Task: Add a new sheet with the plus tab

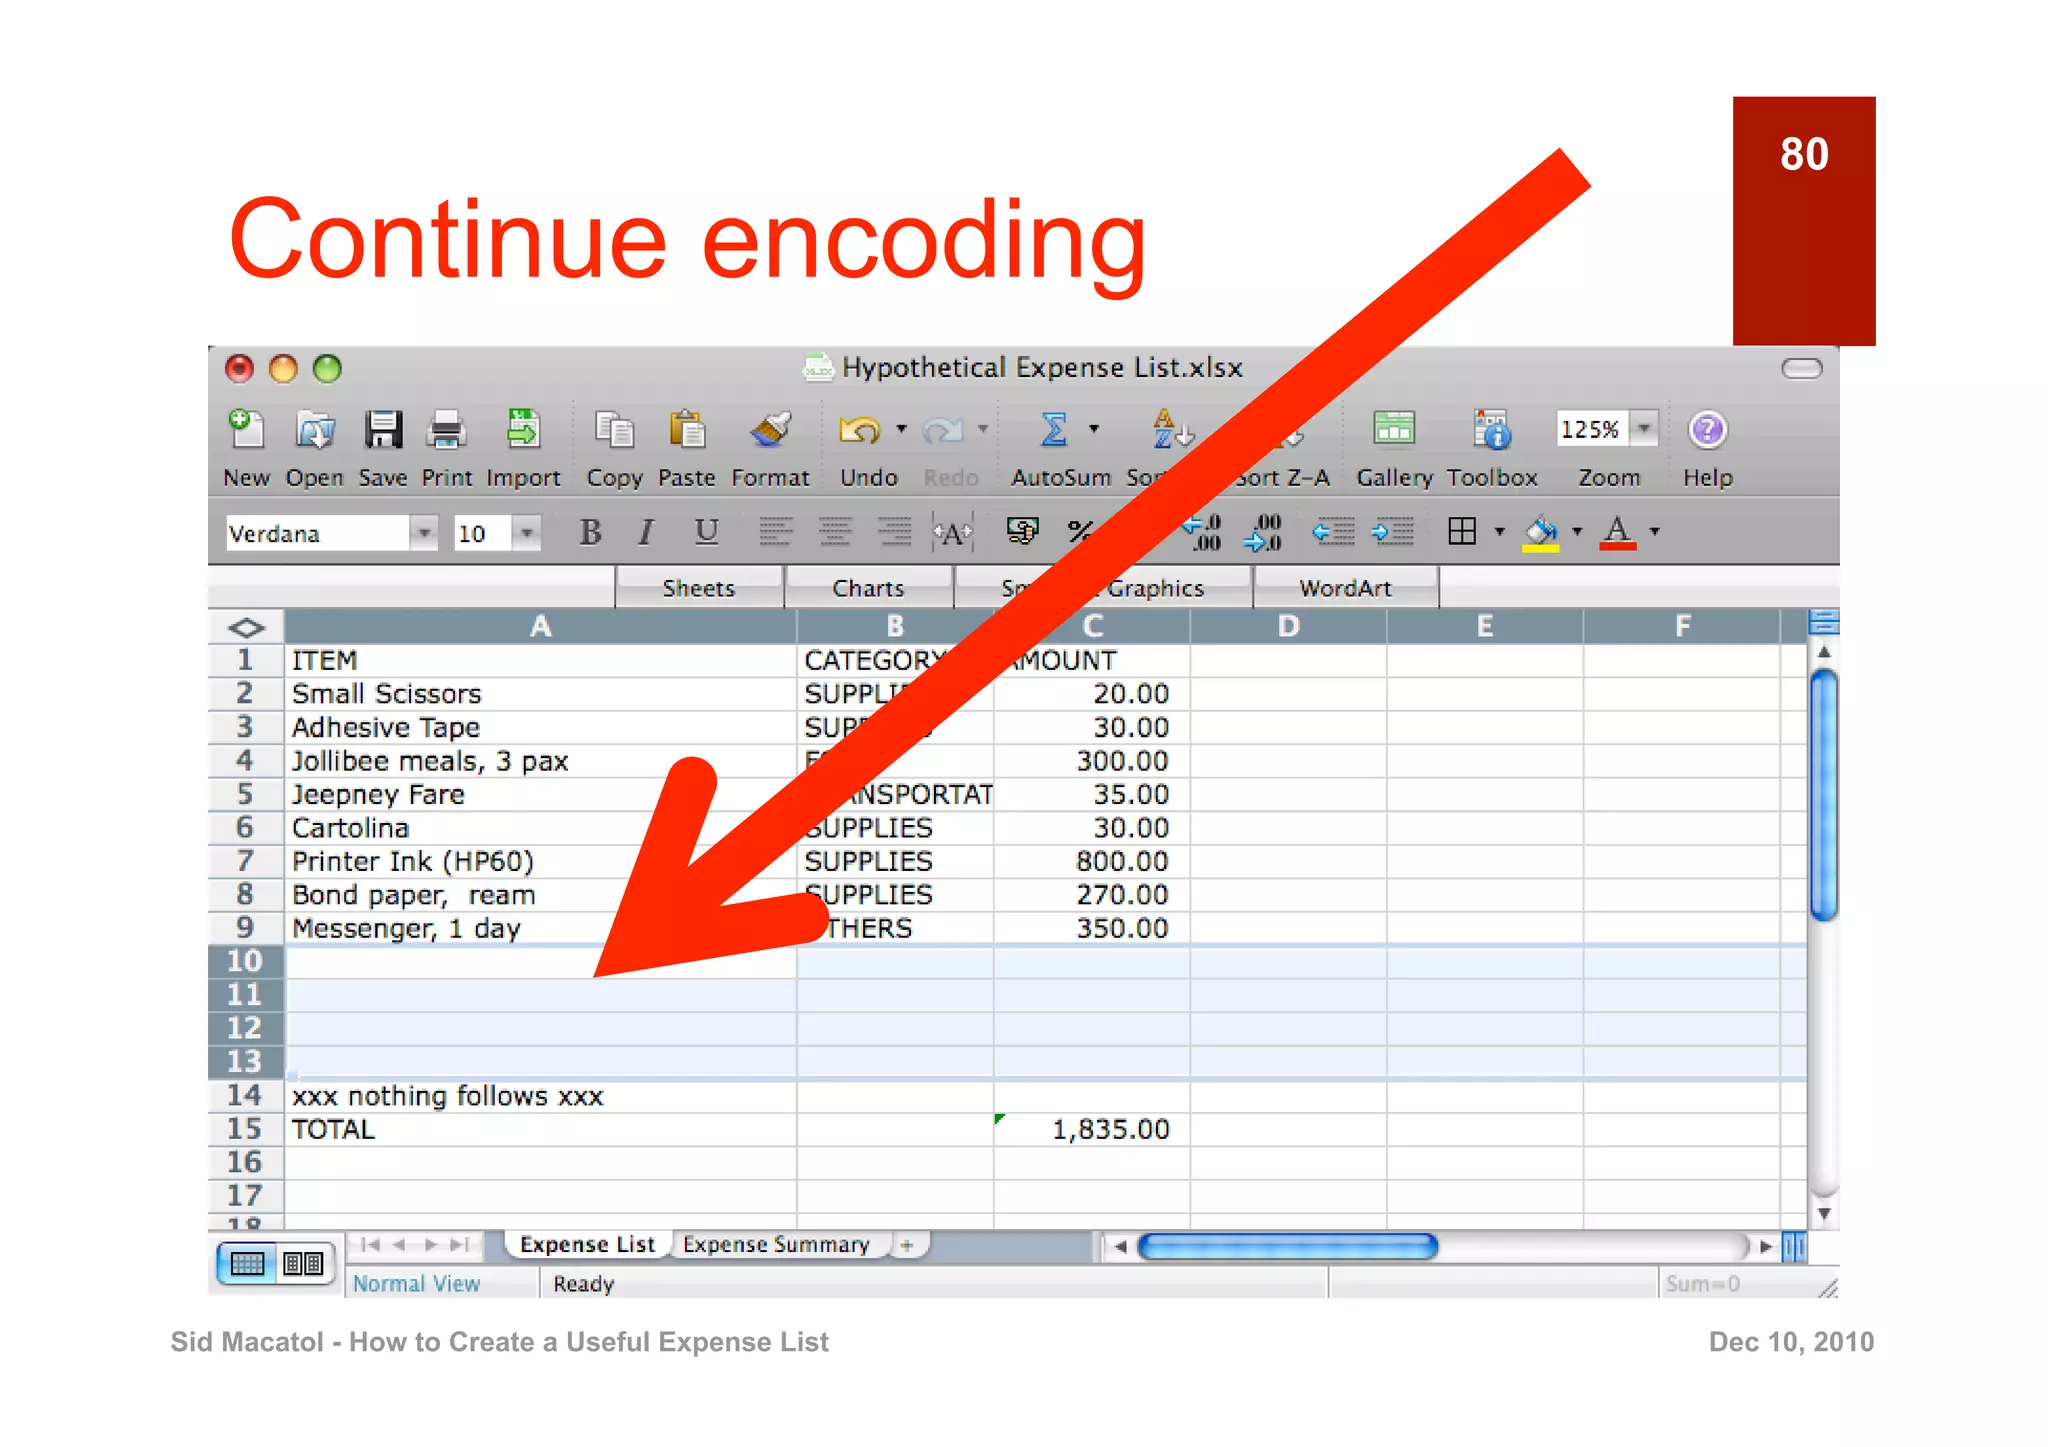Action: (x=907, y=1245)
